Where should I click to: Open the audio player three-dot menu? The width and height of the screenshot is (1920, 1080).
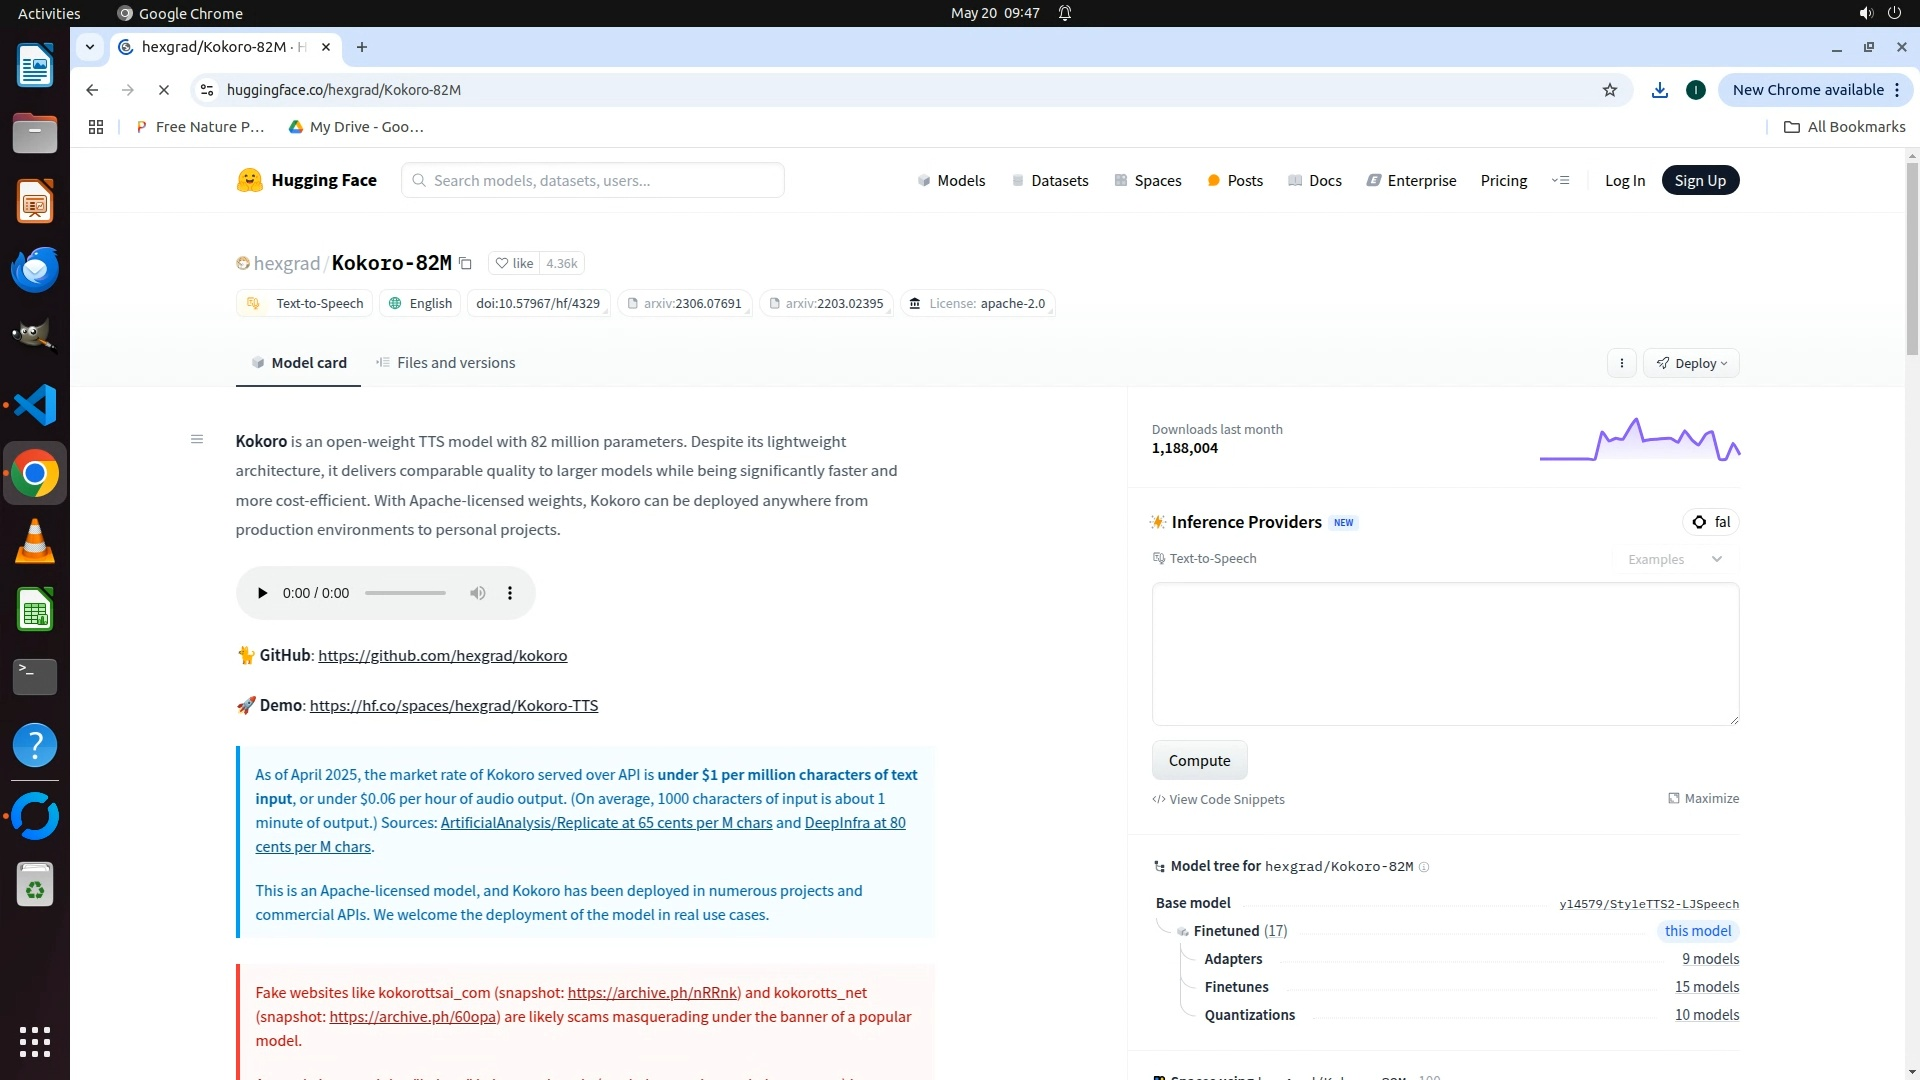point(510,593)
